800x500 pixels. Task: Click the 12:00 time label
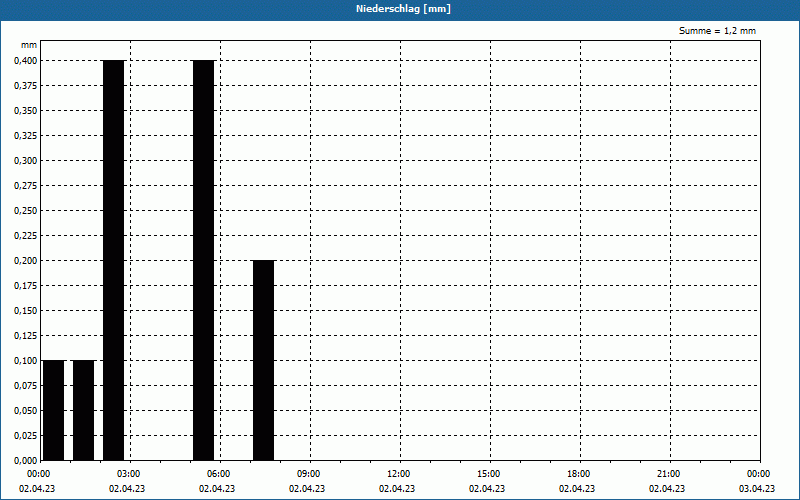(x=398, y=474)
